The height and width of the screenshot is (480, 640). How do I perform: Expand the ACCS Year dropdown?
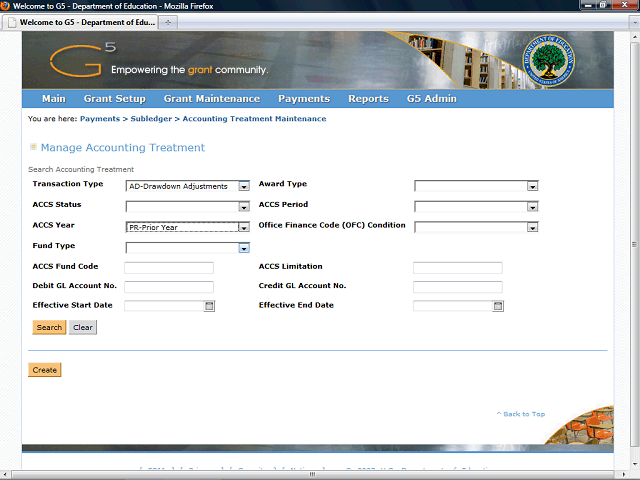pyautogui.click(x=244, y=227)
